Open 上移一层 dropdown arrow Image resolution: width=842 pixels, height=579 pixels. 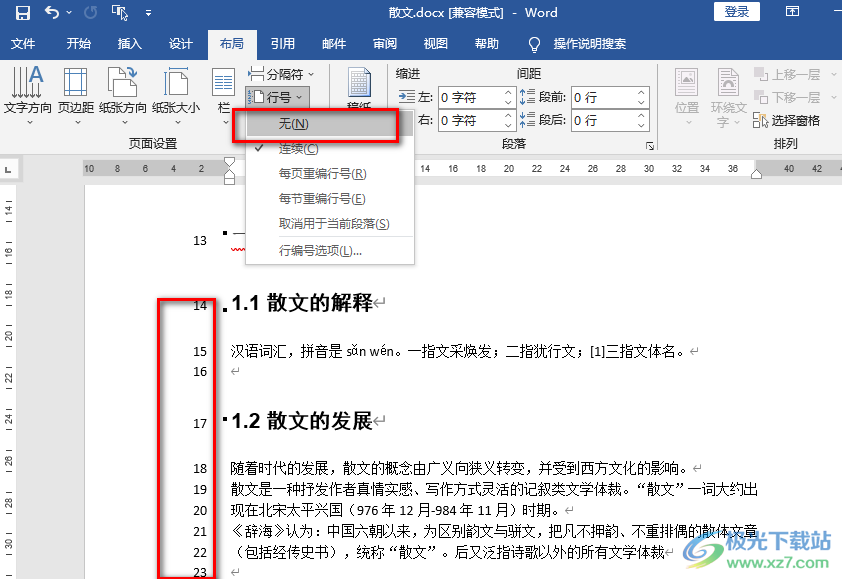point(833,74)
